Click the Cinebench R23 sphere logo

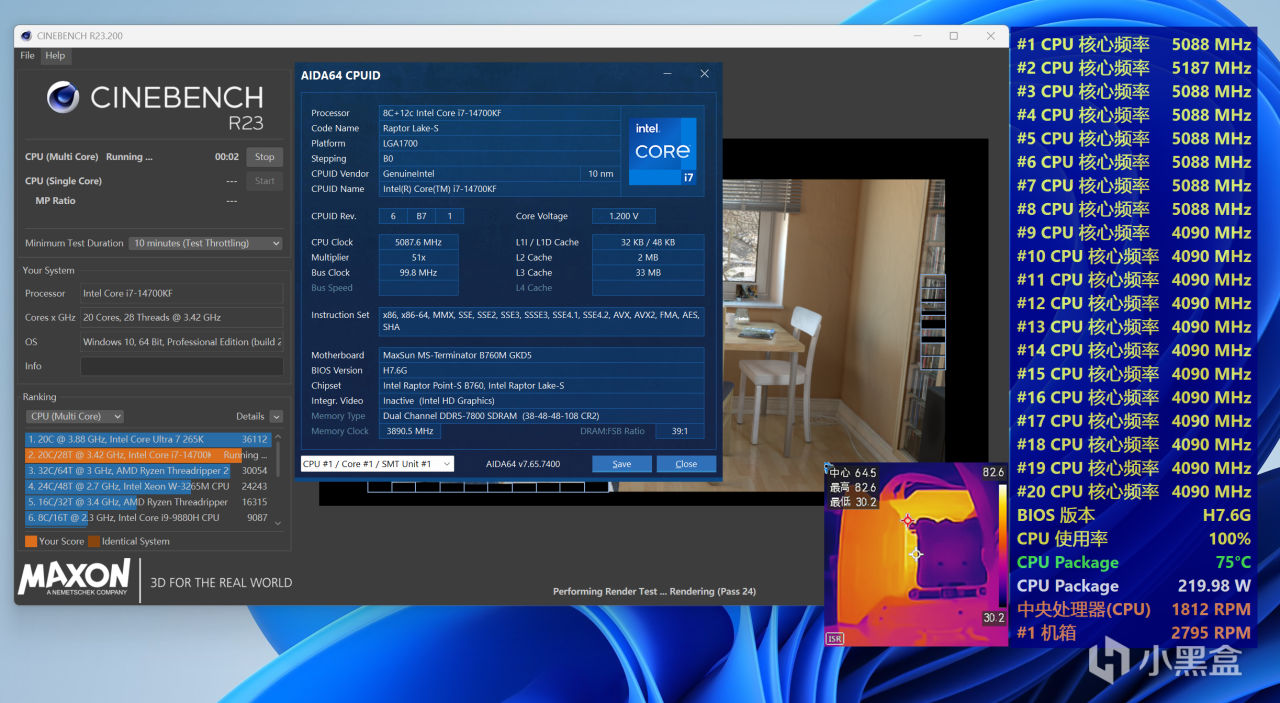(62, 97)
